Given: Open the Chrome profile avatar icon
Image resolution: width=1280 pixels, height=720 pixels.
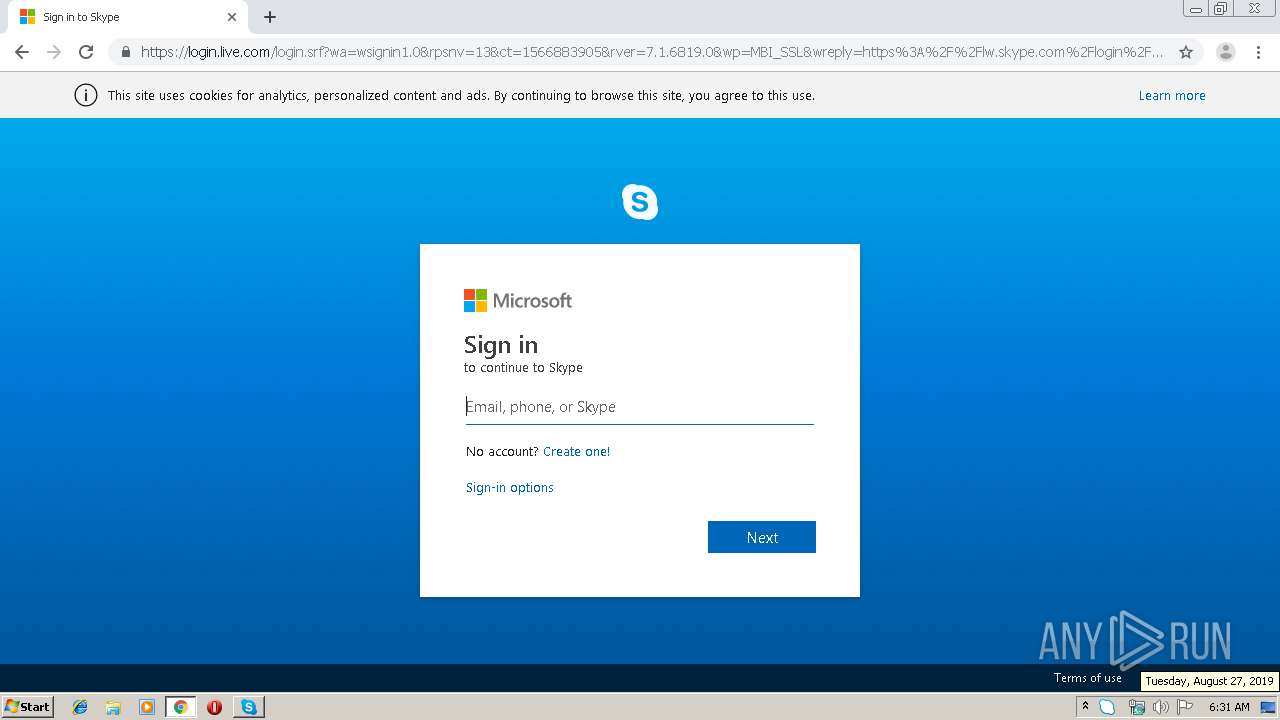Looking at the screenshot, I should pyautogui.click(x=1226, y=52).
